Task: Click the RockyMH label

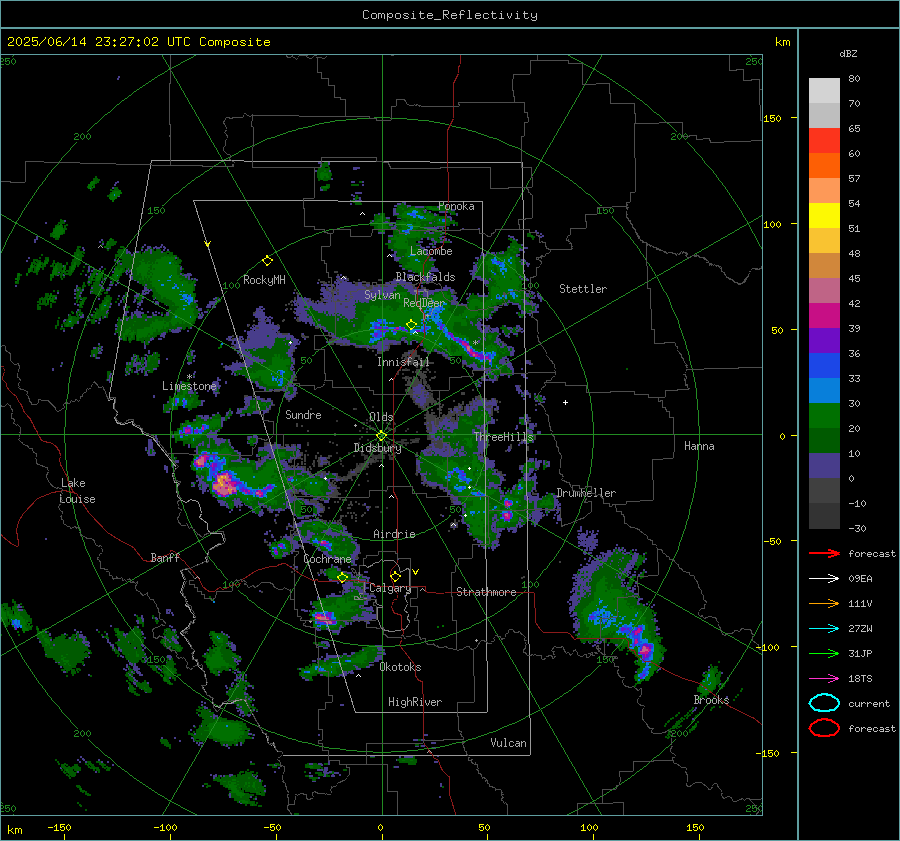Action: (264, 280)
